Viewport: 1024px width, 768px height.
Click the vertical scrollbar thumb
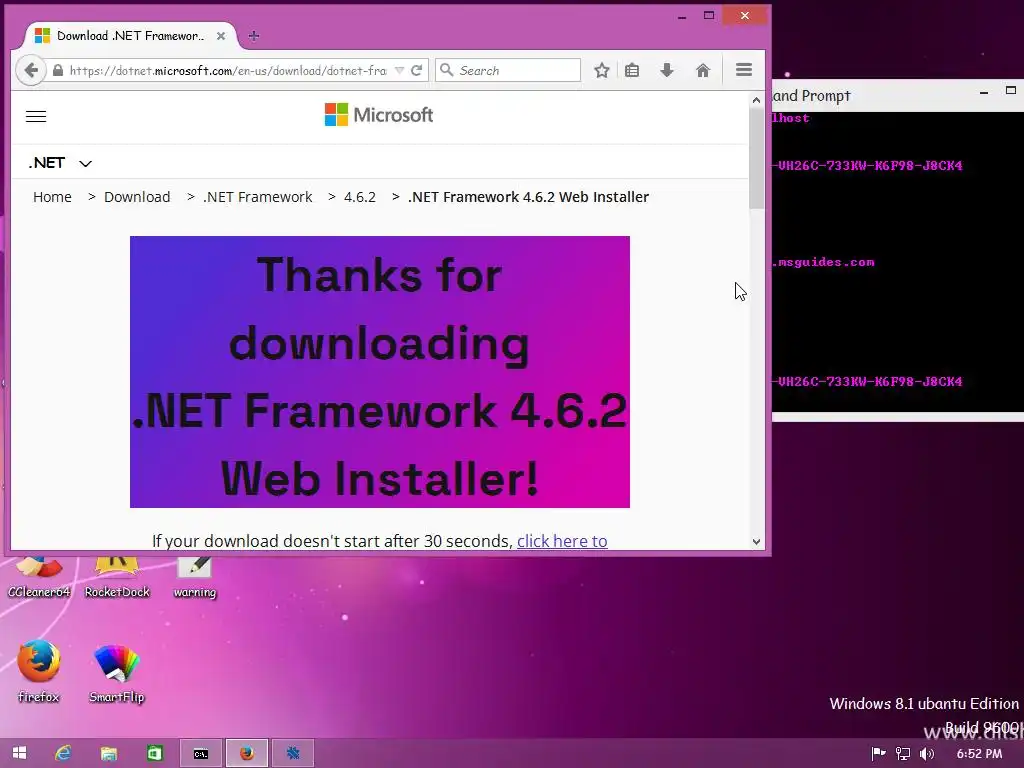756,159
